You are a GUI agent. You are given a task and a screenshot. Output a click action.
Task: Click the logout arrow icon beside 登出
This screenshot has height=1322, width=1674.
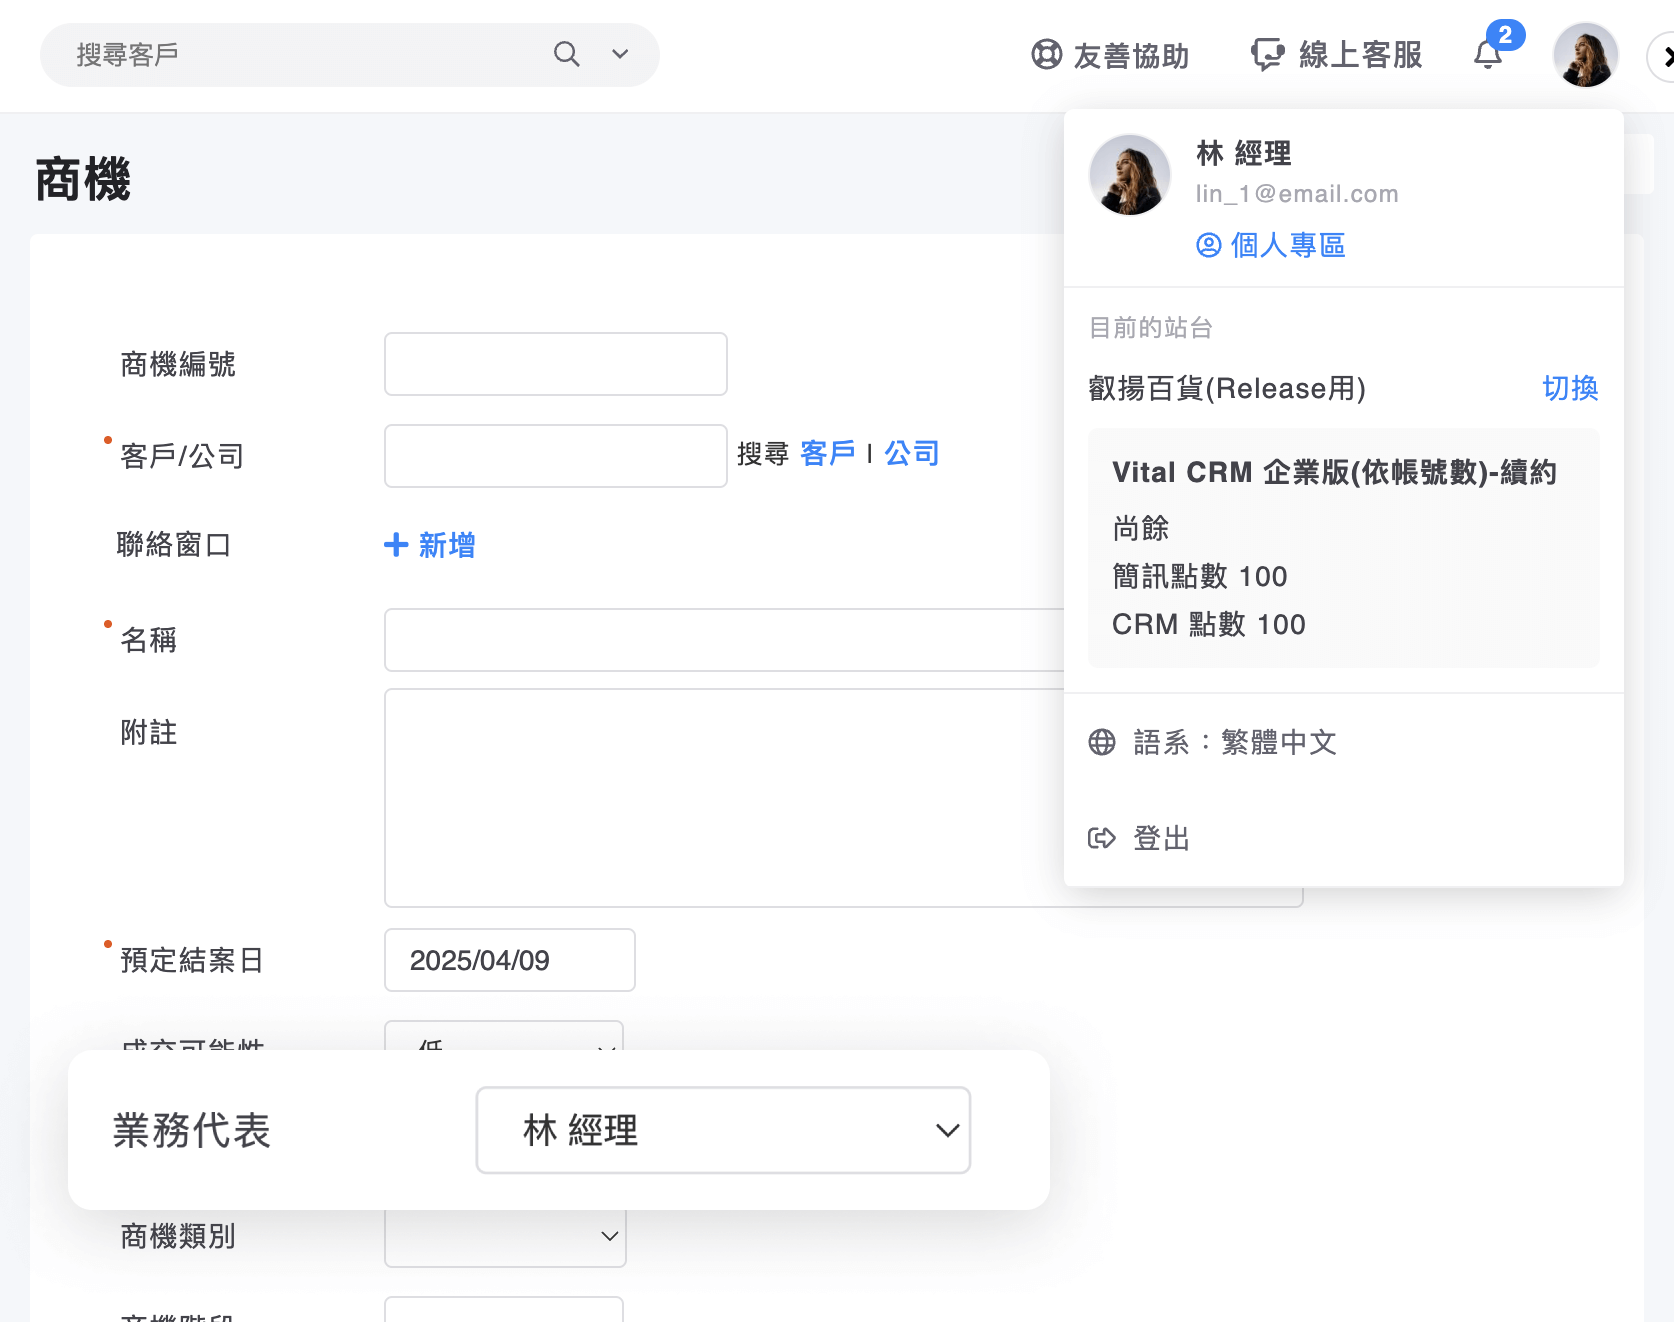tap(1102, 838)
